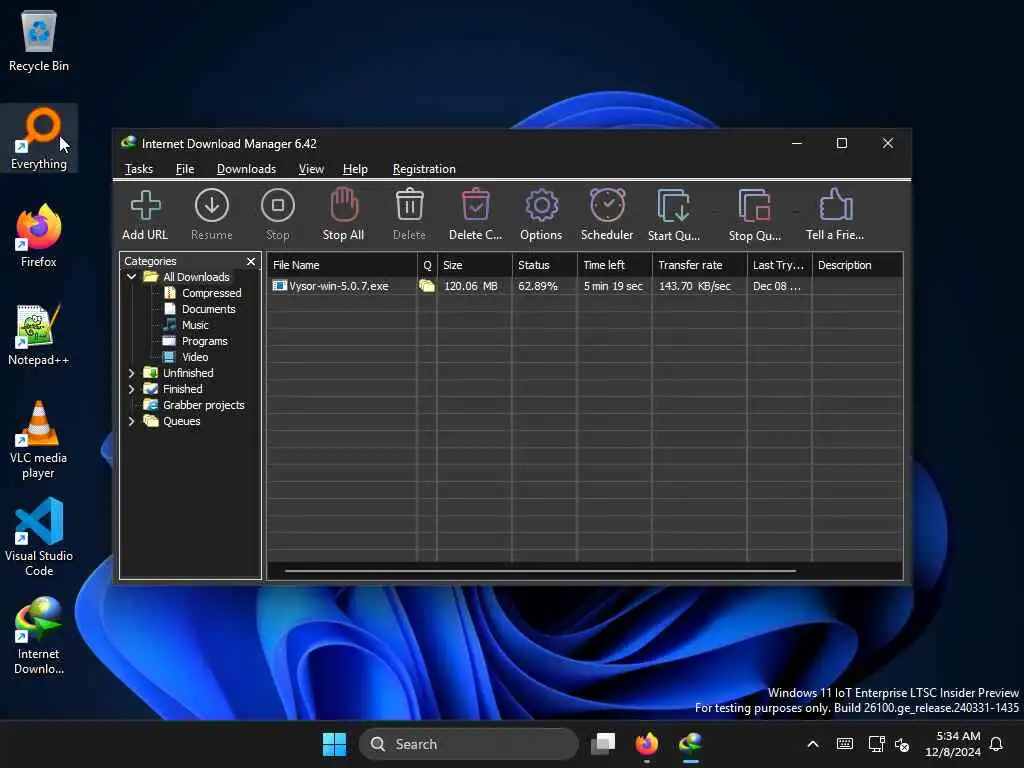Open the Downloads menu
1024x768 pixels.
click(x=246, y=168)
